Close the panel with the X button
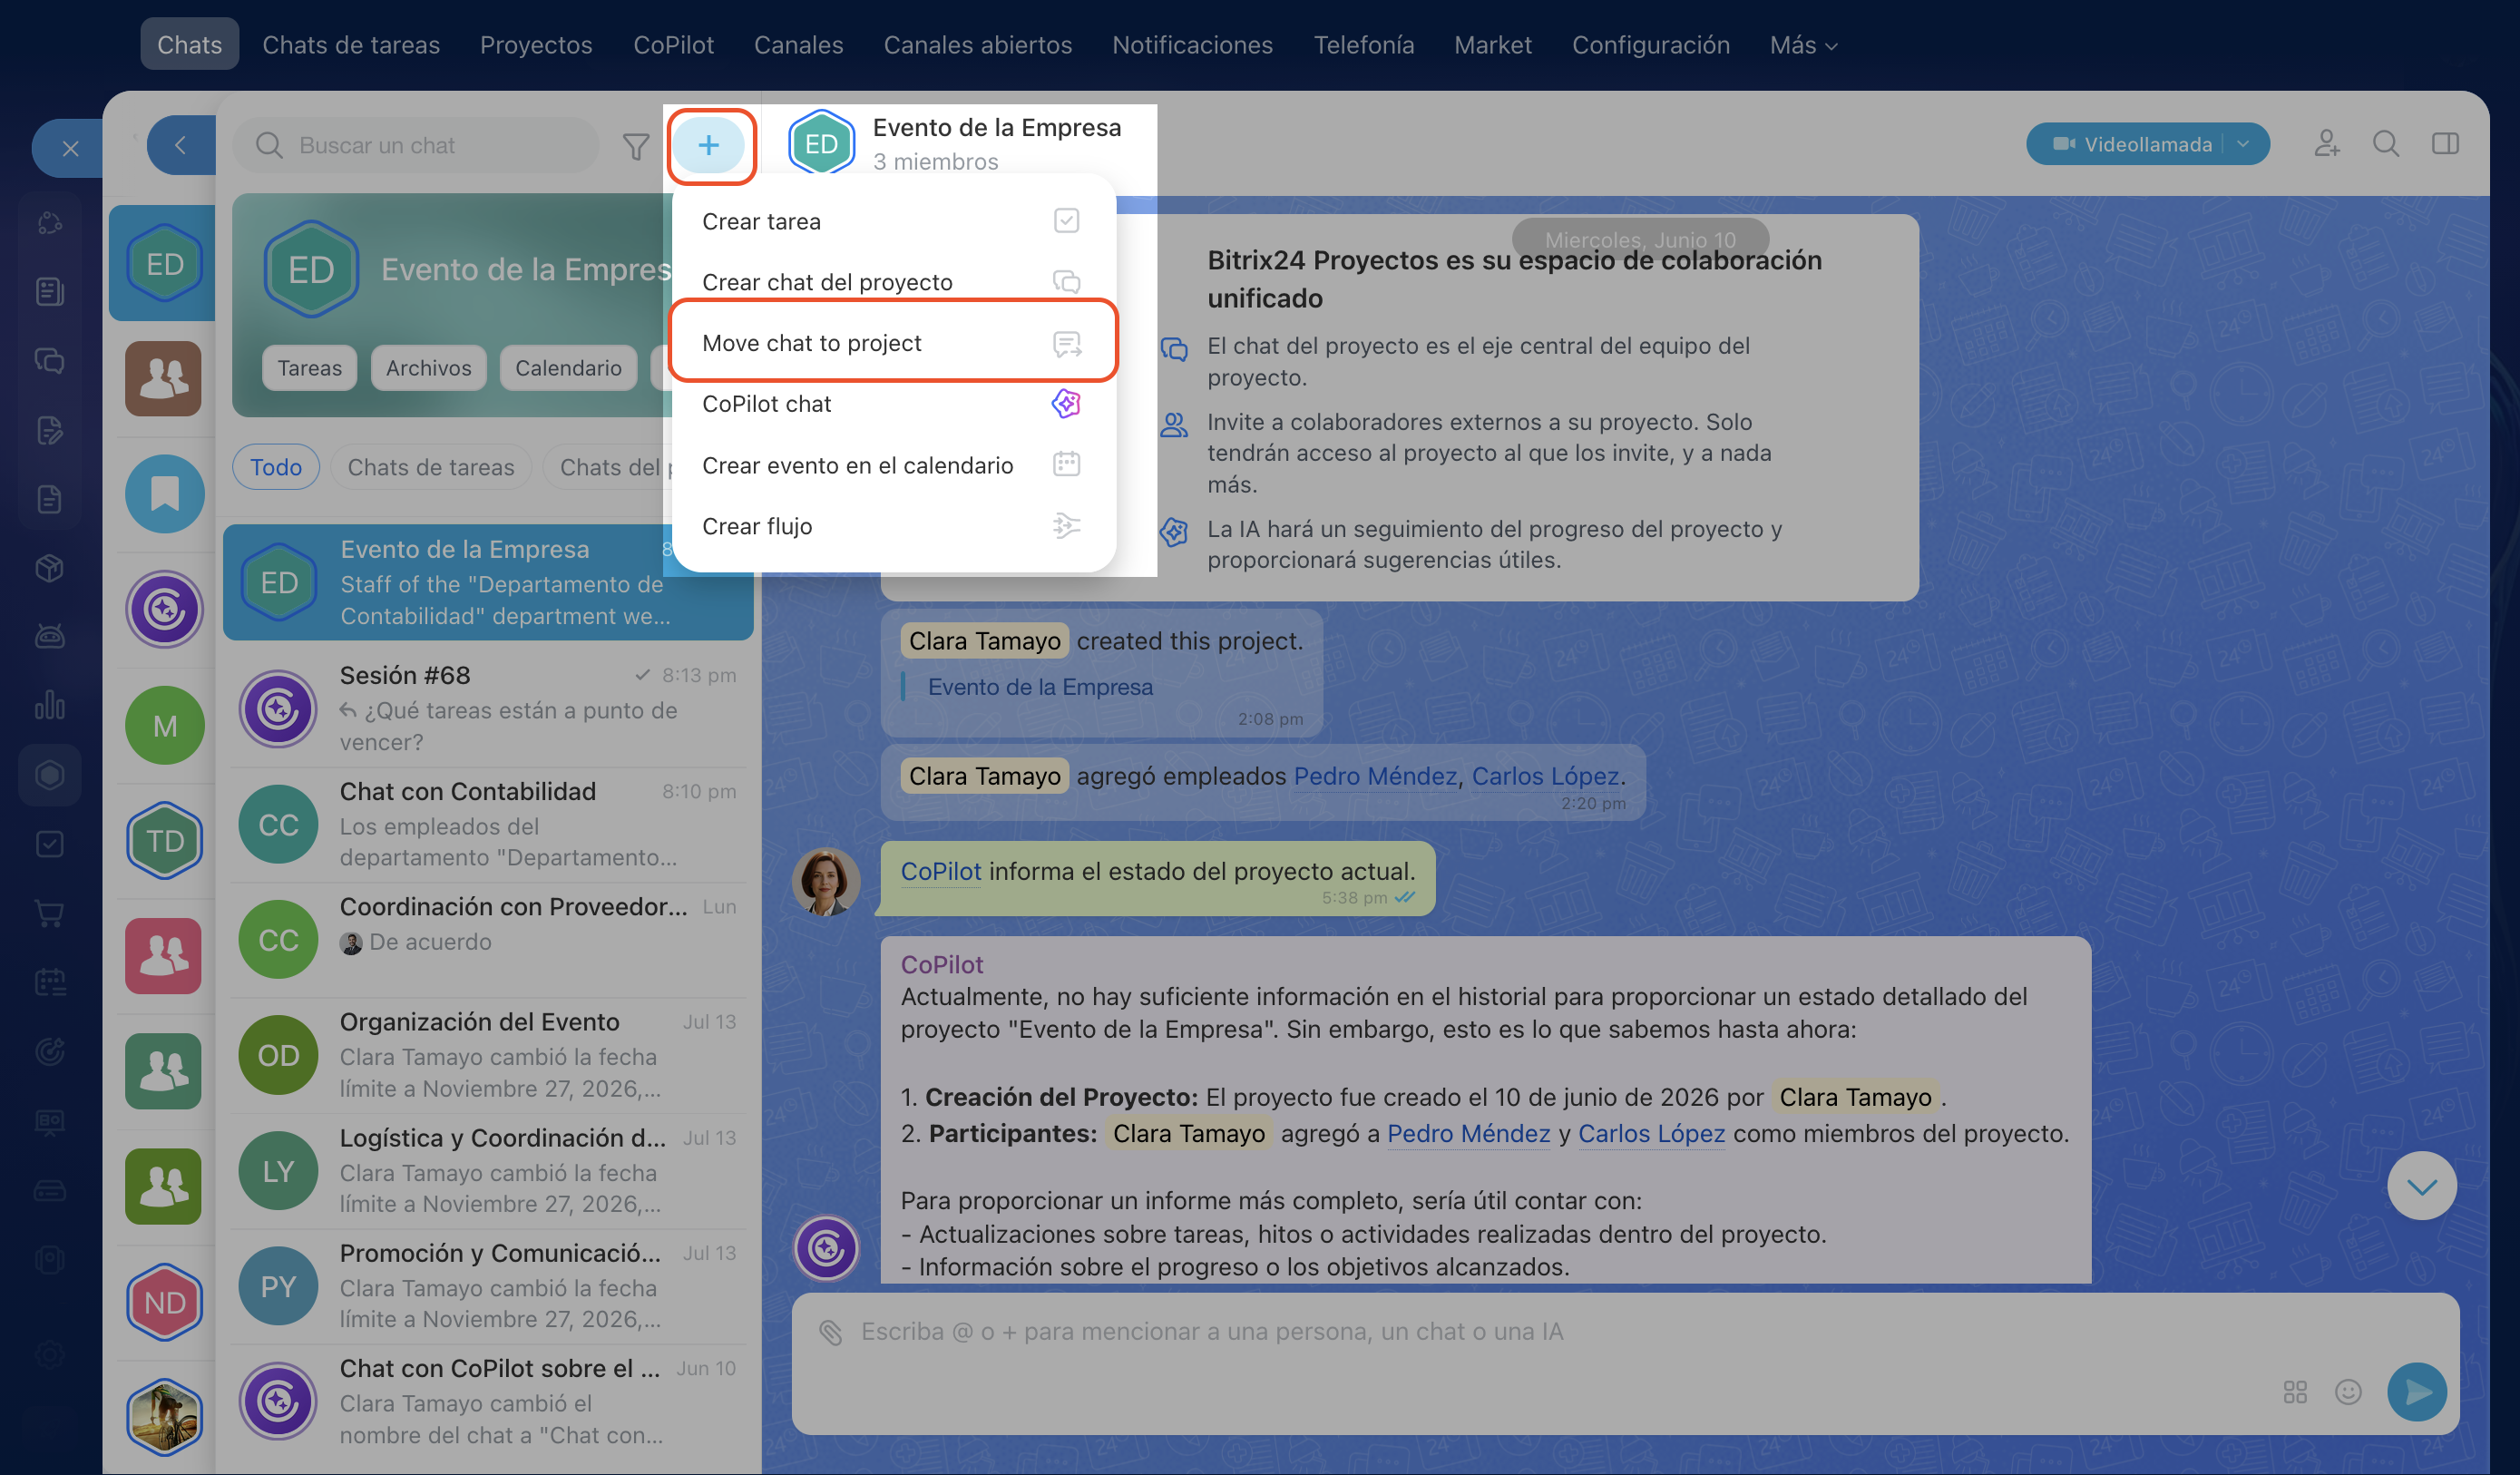This screenshot has width=2520, height=1475. 70,149
